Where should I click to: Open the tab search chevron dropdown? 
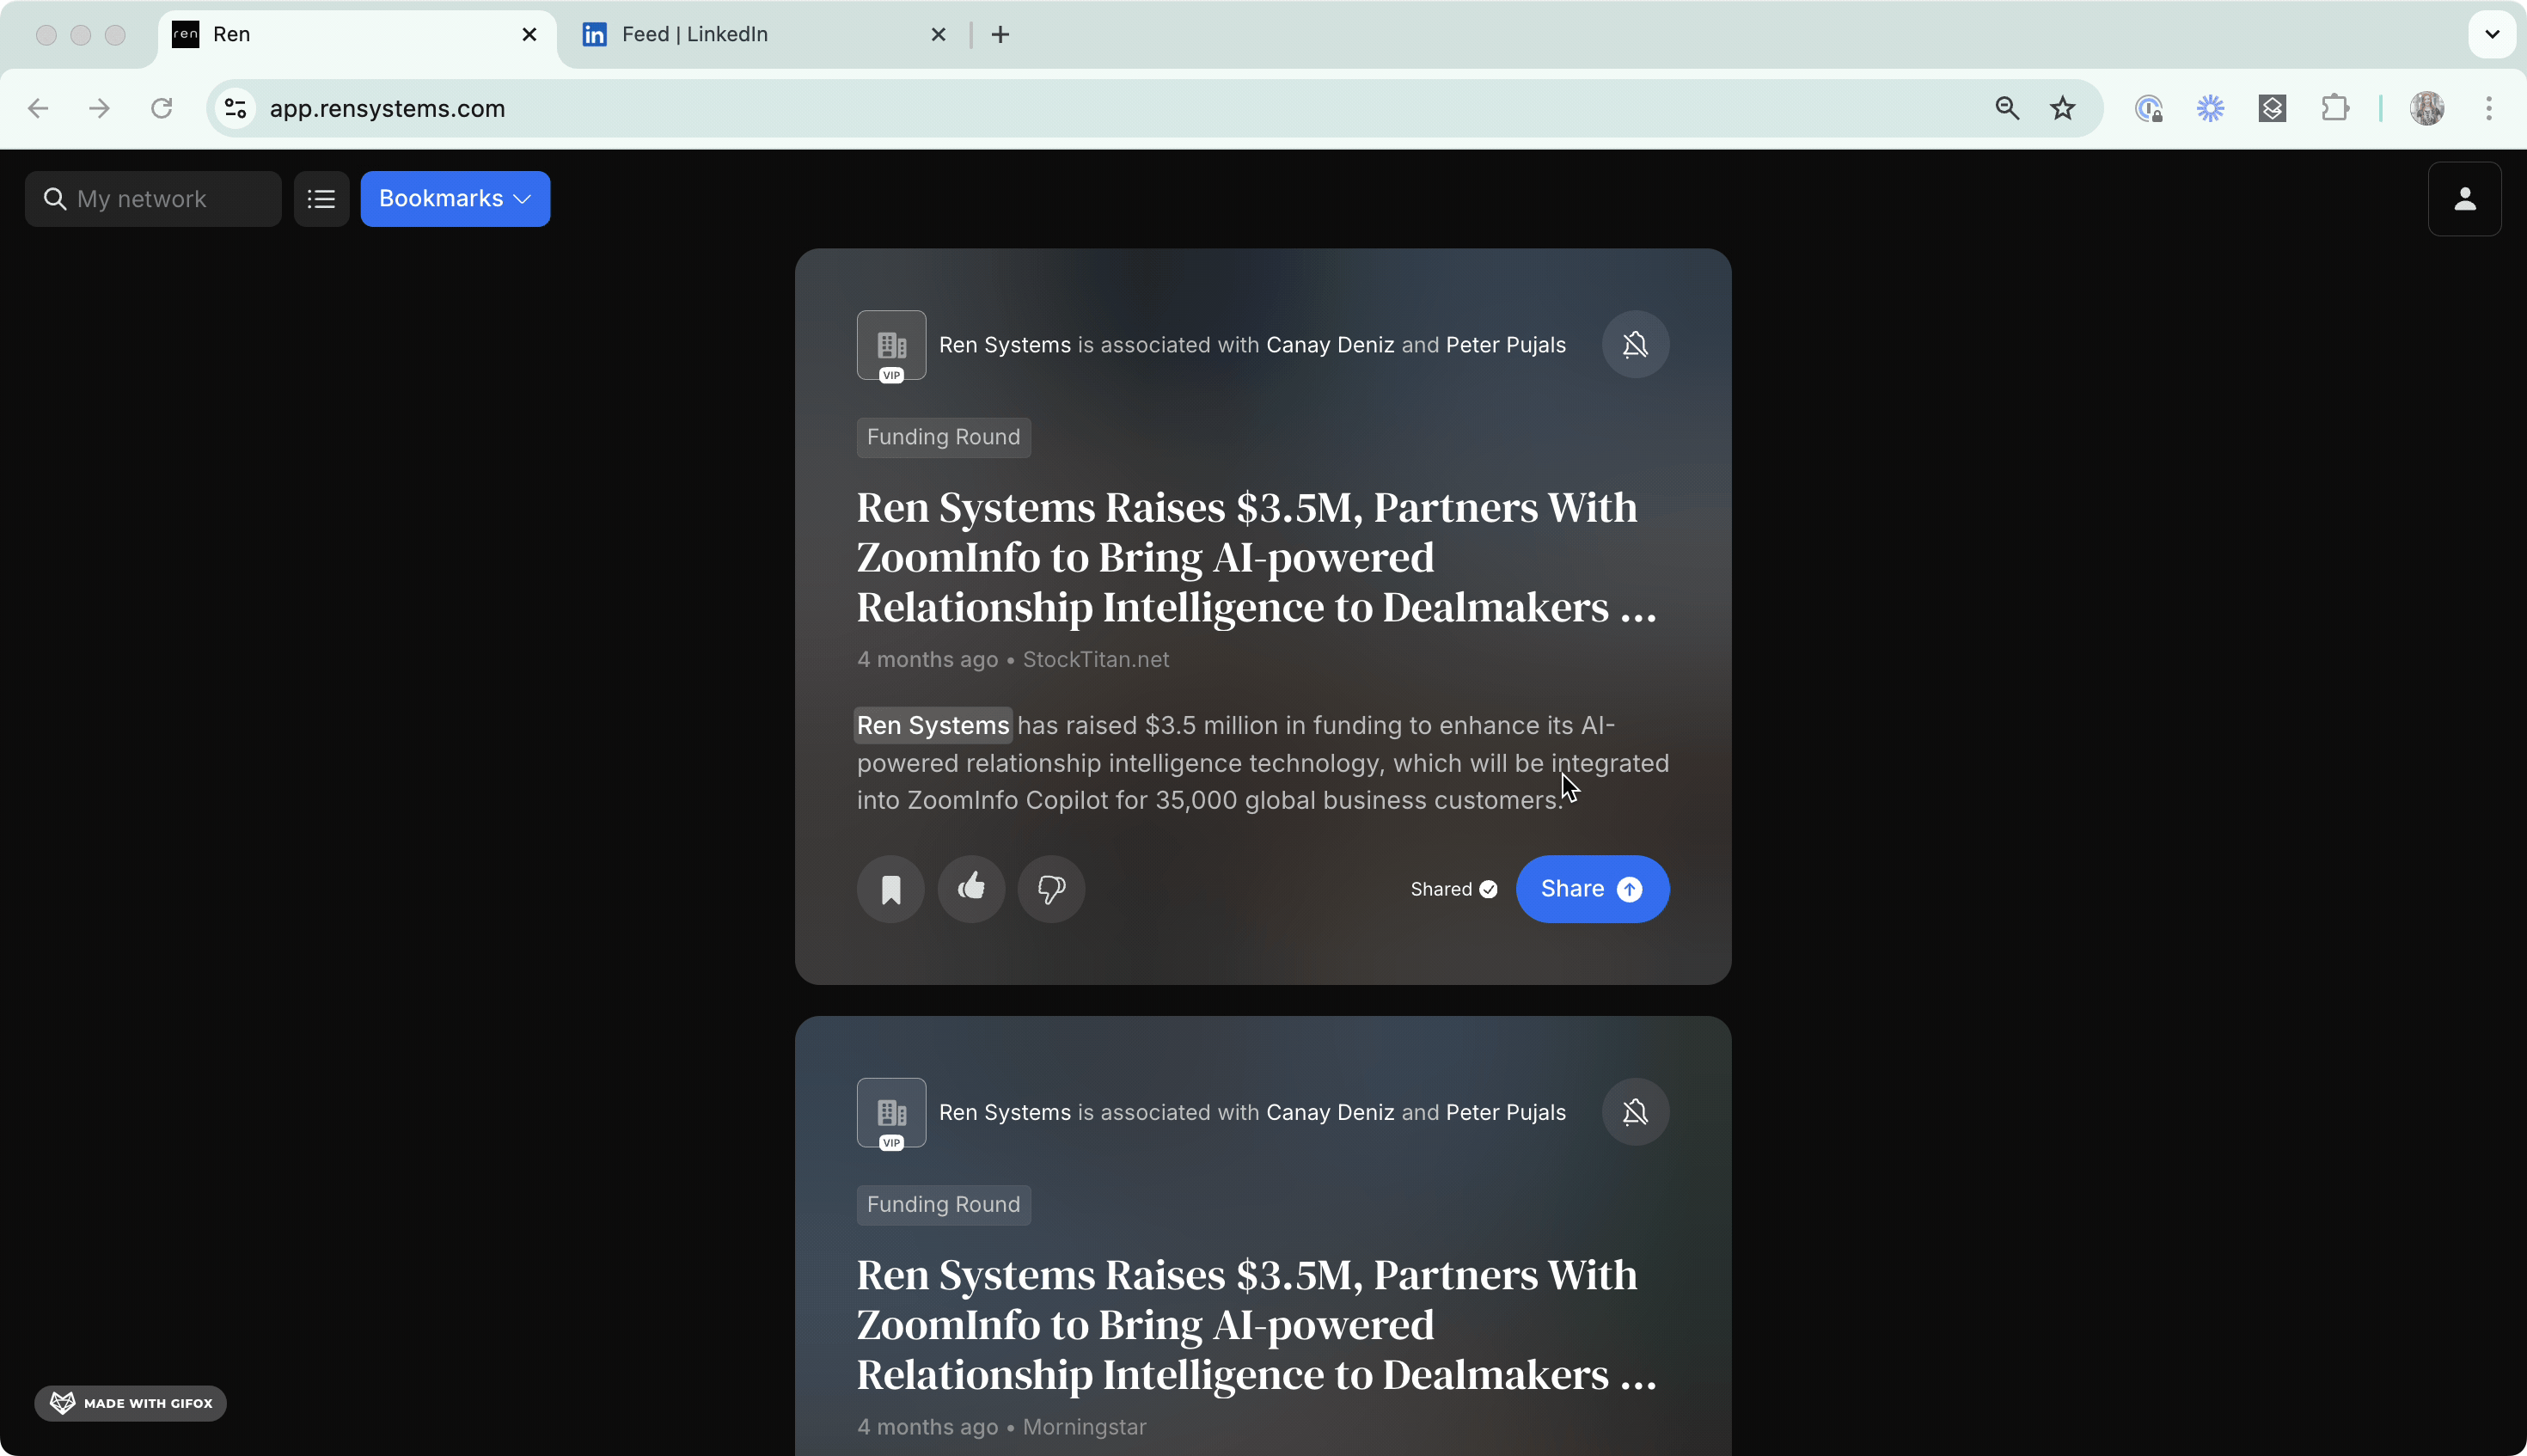(2492, 34)
